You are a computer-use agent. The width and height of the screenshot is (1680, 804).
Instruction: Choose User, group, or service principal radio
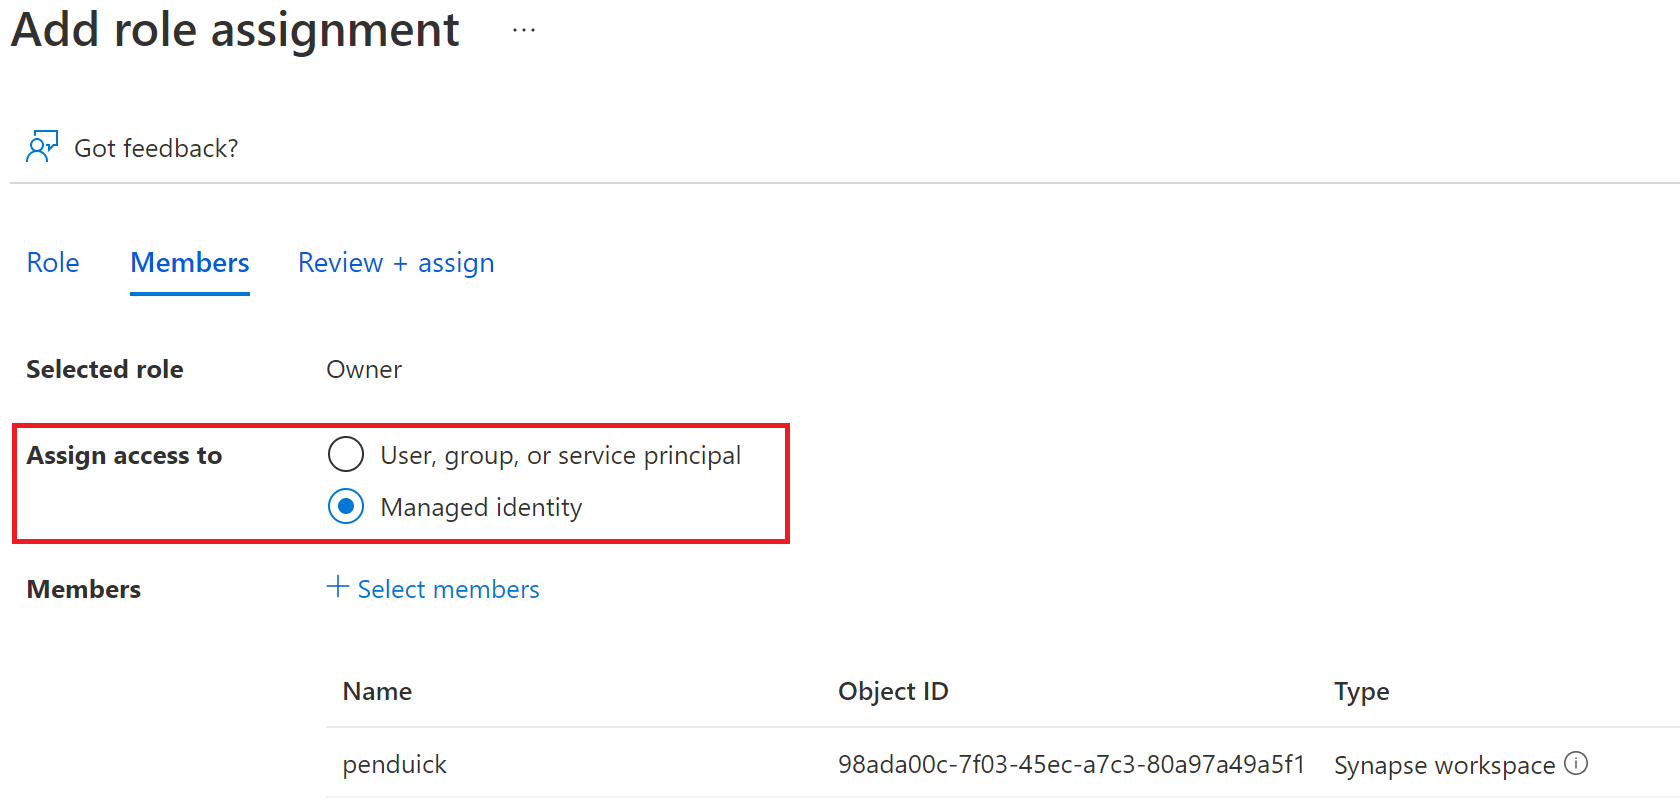(346, 454)
